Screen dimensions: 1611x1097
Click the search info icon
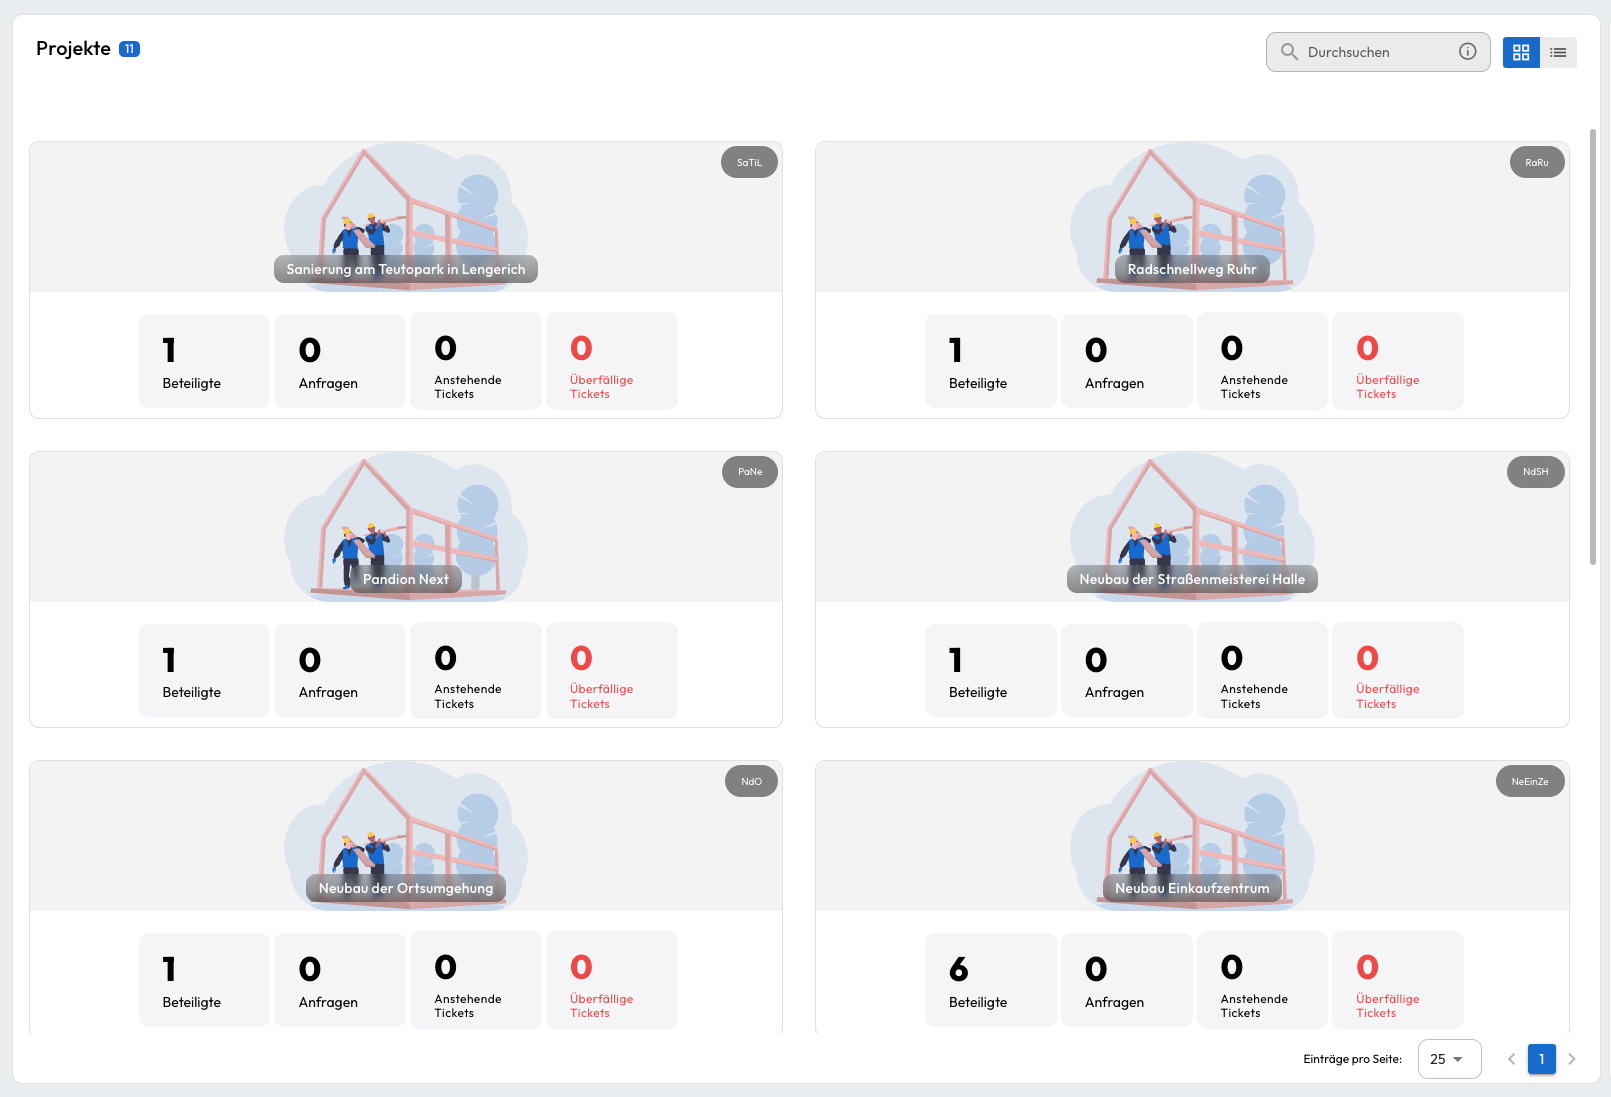(1467, 52)
